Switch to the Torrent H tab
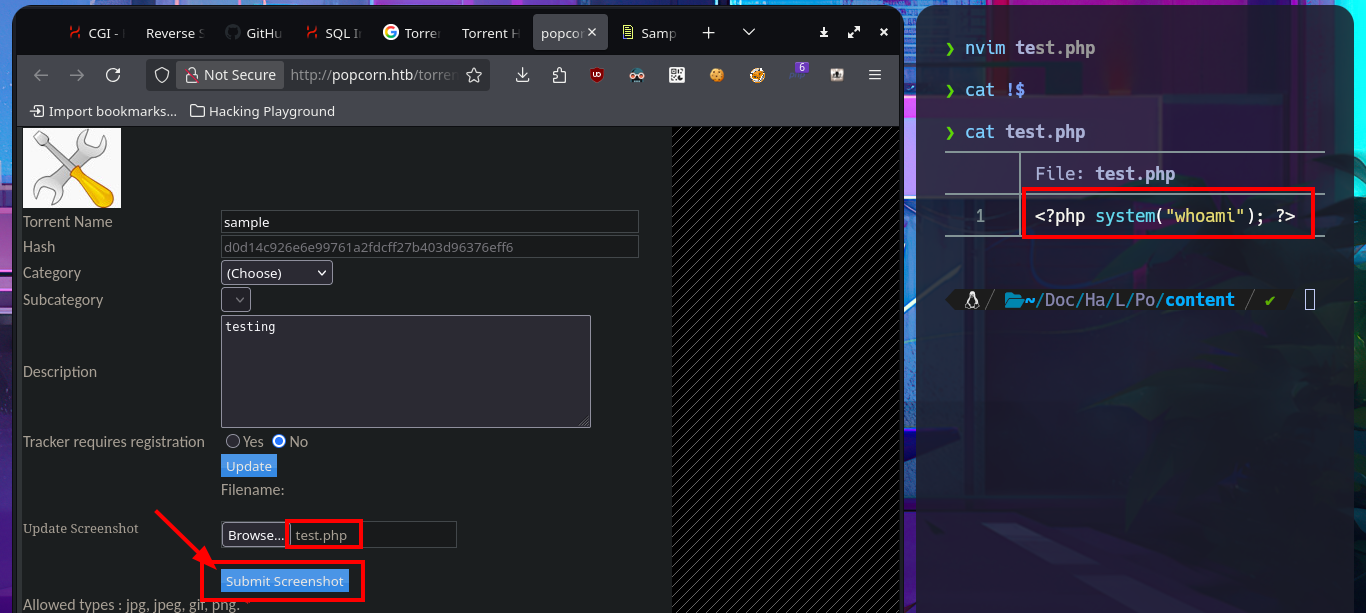 tap(490, 33)
